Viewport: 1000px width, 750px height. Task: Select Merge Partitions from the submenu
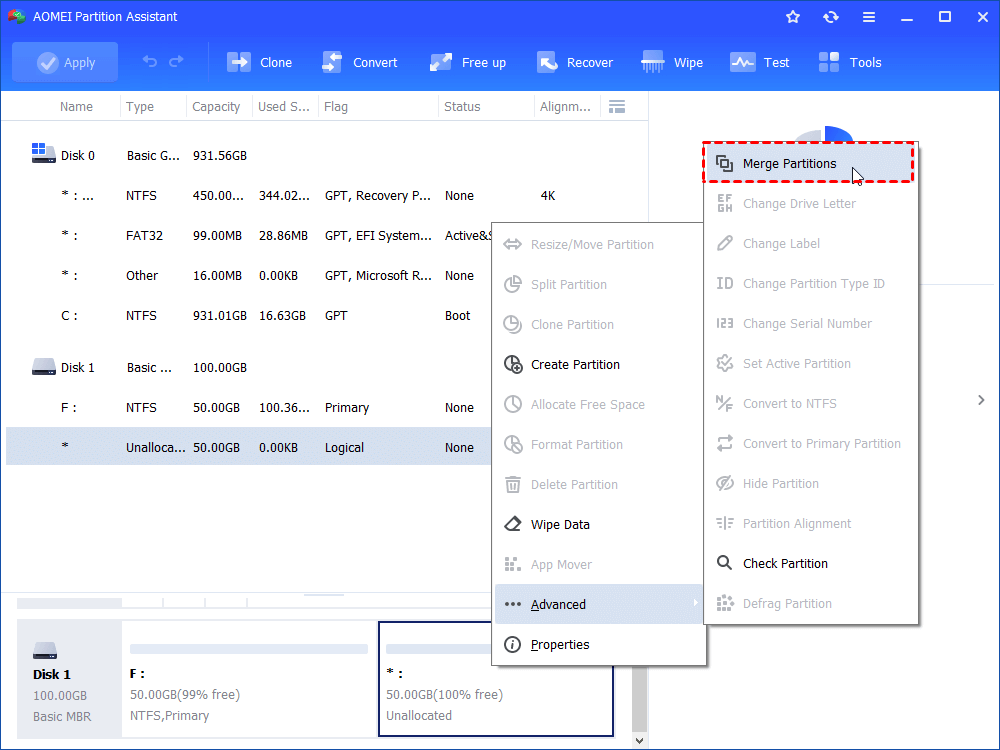[x=789, y=164]
